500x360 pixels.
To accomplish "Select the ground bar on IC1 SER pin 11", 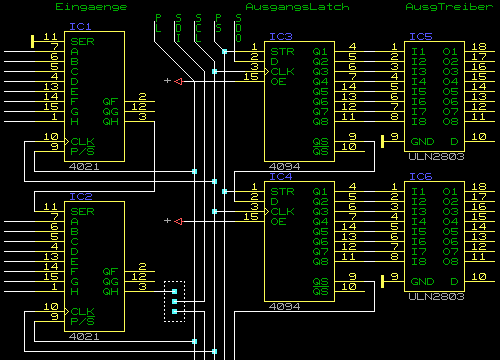I will click(32, 41).
